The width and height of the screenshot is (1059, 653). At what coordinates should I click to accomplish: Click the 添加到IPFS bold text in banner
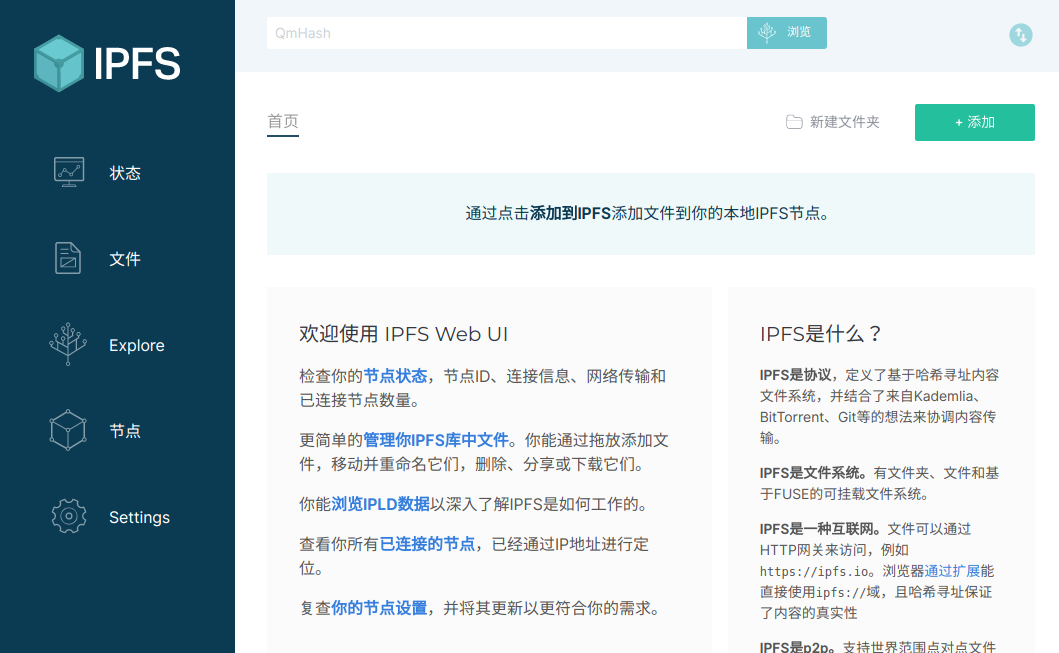point(571,213)
